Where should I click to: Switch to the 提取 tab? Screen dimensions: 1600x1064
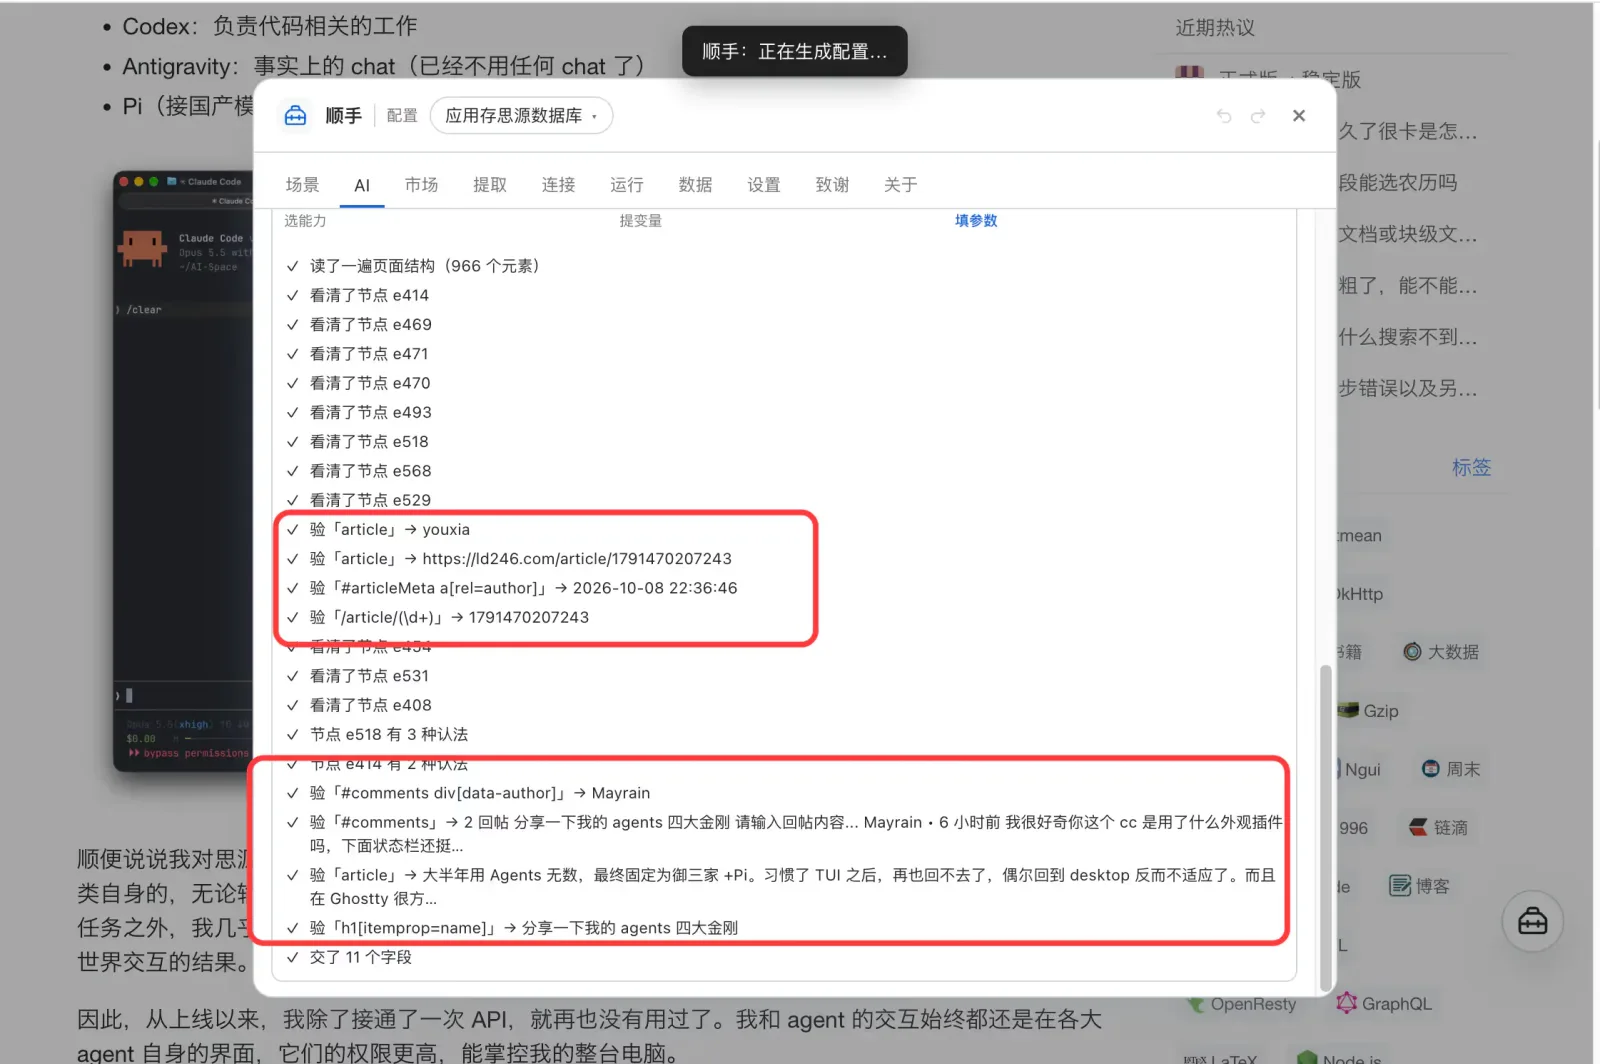pyautogui.click(x=490, y=185)
